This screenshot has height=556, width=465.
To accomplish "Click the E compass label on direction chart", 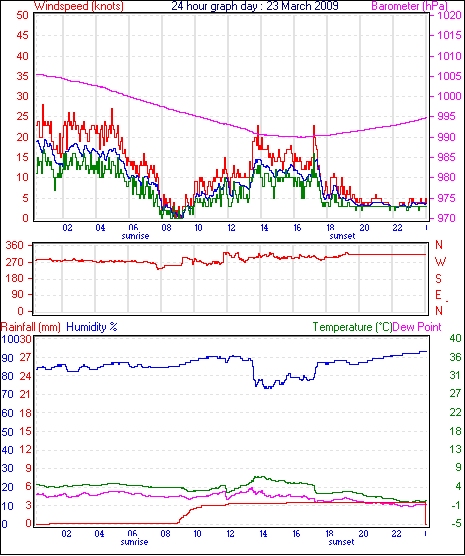I will pyautogui.click(x=438, y=295).
